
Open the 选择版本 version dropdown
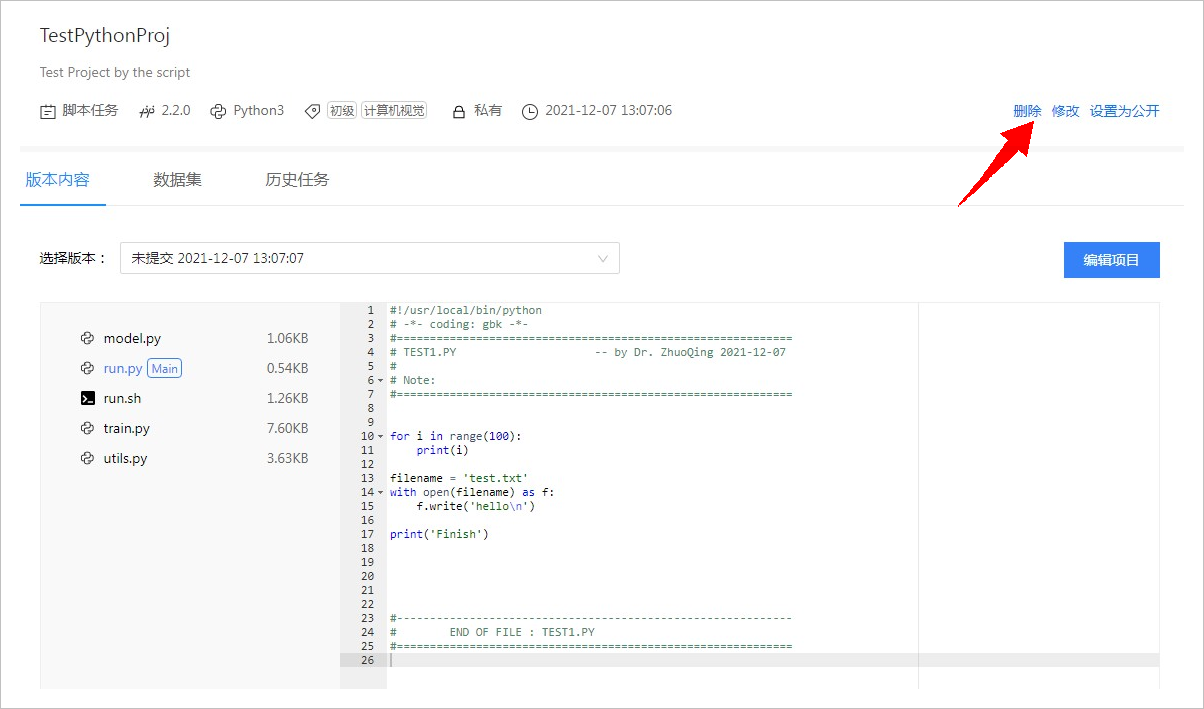pos(370,258)
